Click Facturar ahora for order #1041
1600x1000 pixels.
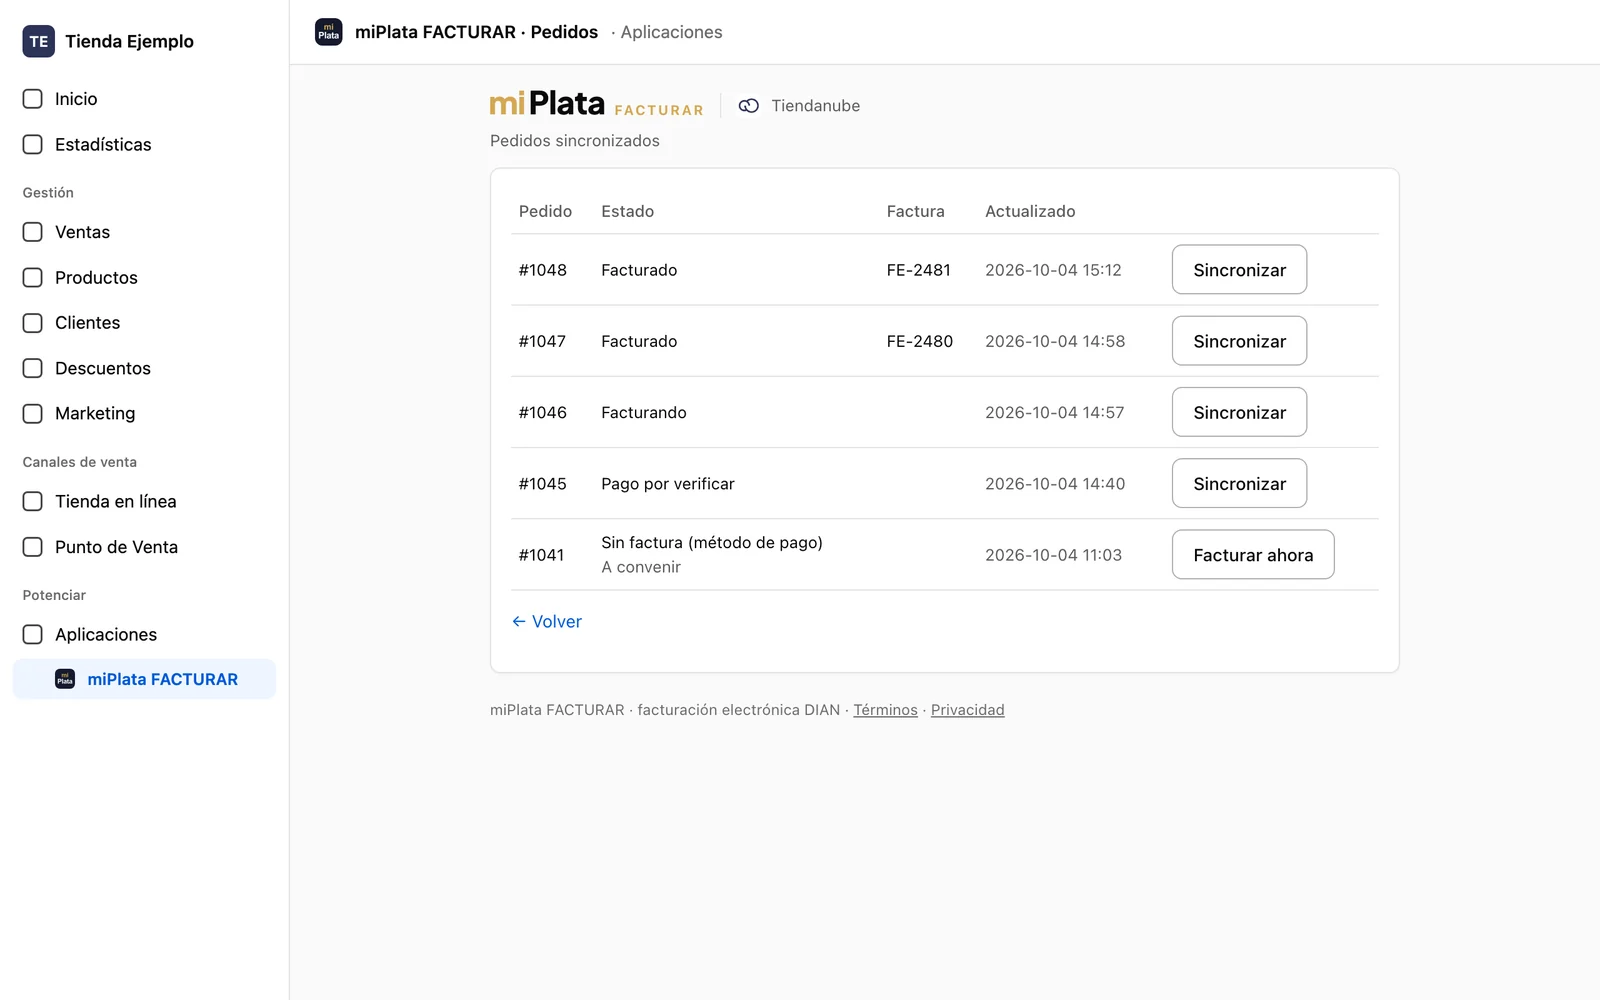tap(1253, 555)
